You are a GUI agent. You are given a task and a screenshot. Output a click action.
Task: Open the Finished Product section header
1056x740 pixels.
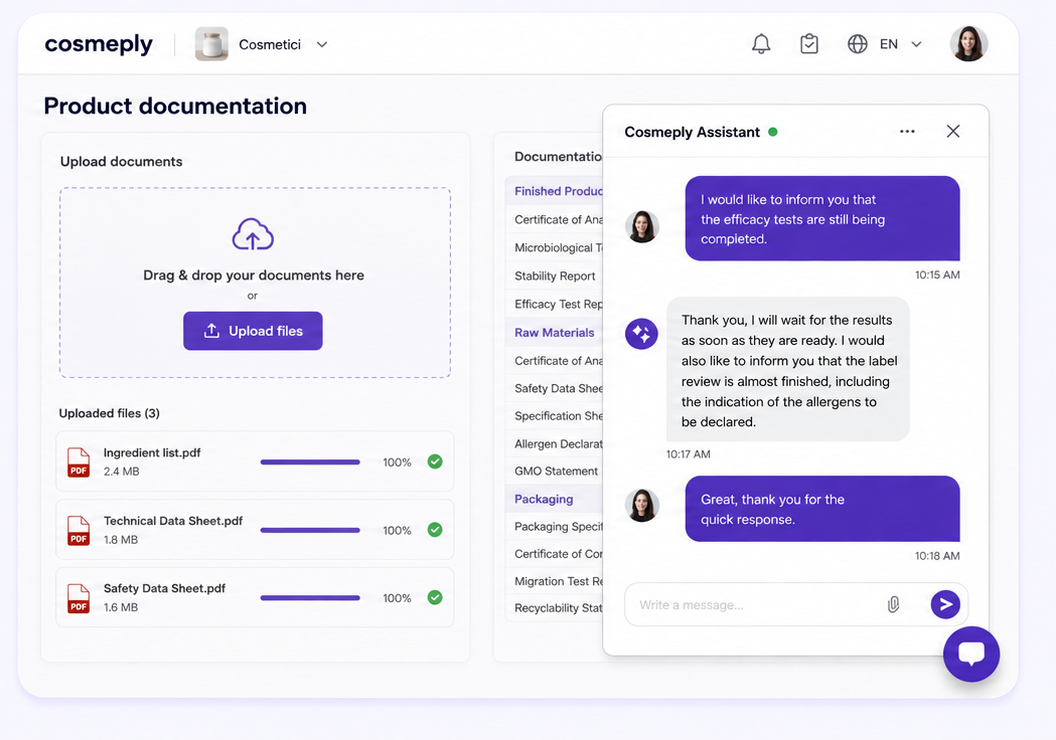tap(554, 191)
